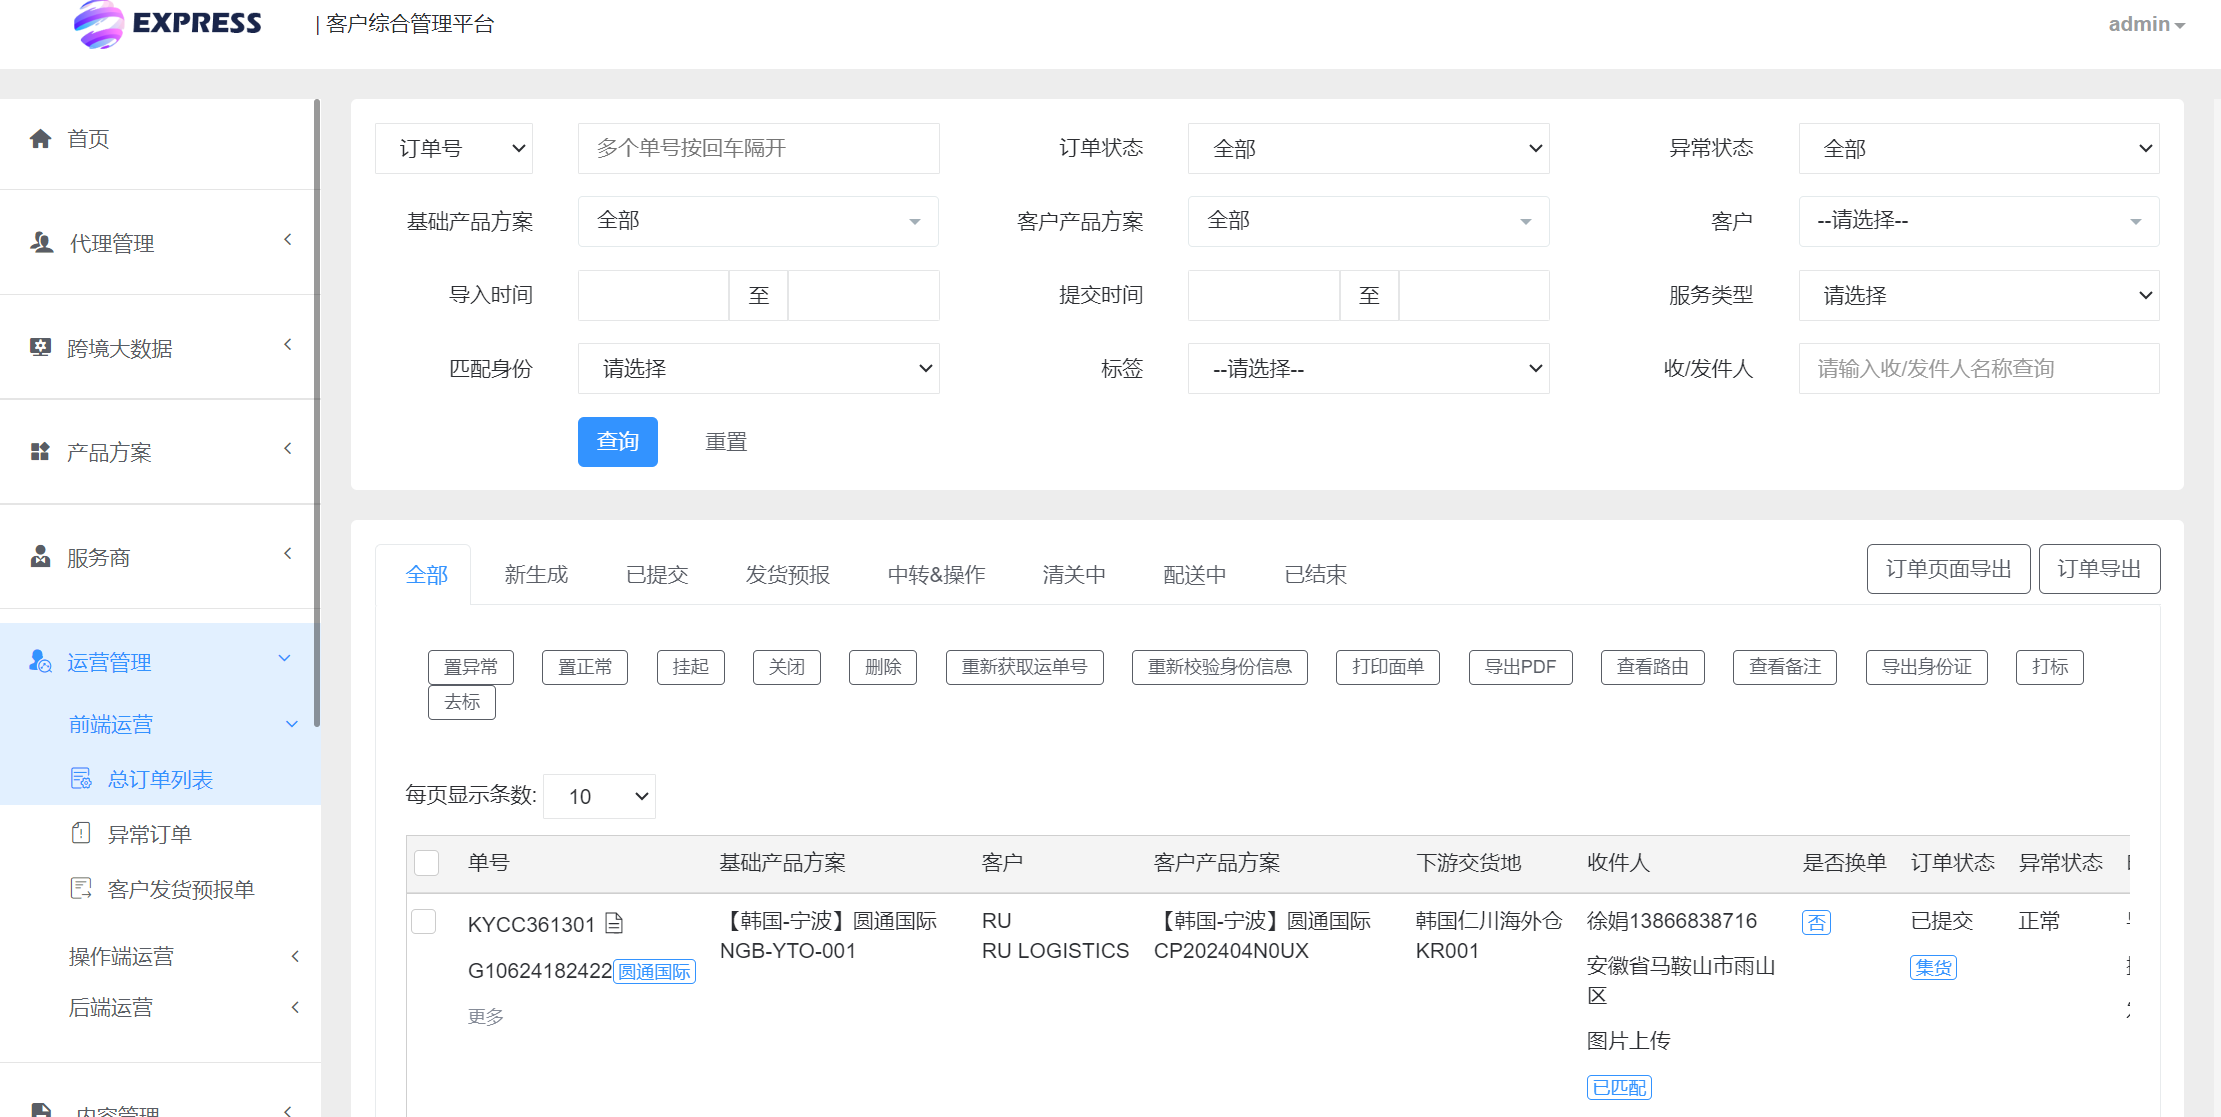Click the 关闭 order button
The height and width of the screenshot is (1117, 2221).
[x=787, y=667]
